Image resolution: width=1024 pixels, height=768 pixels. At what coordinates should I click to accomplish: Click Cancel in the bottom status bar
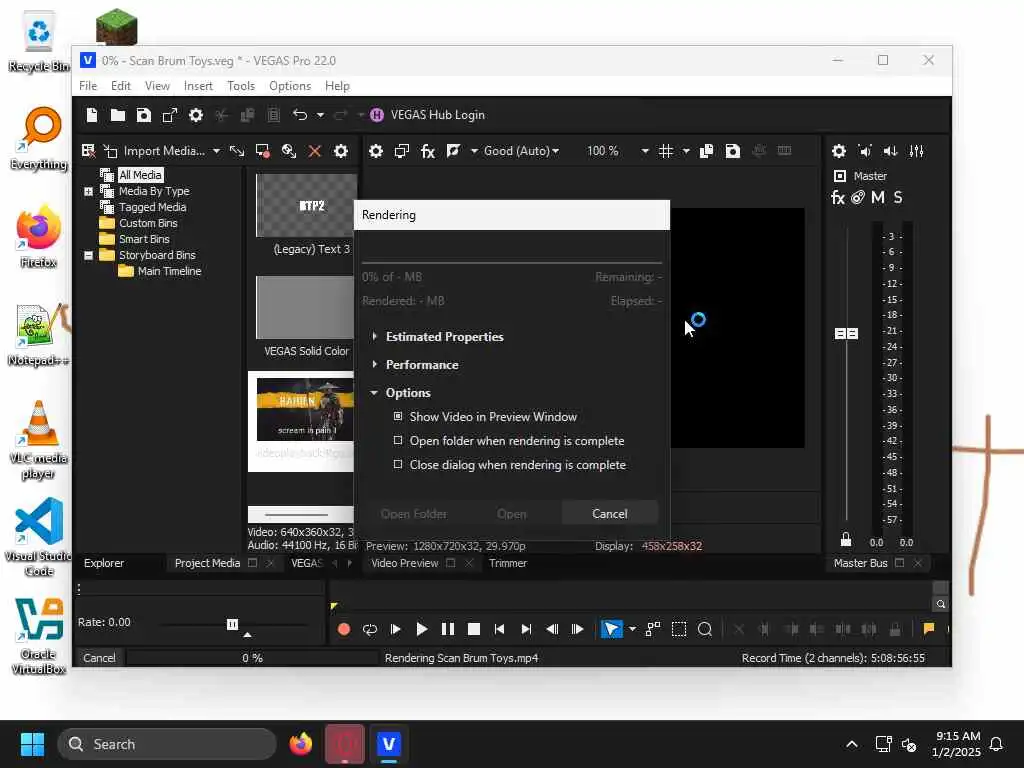tap(99, 658)
